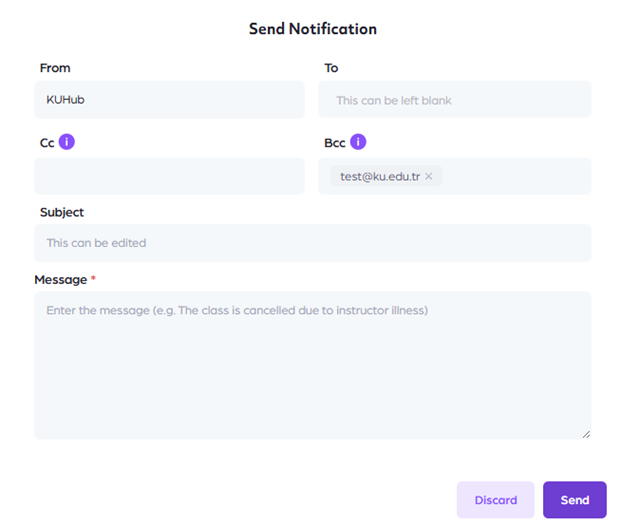621x526 pixels.
Task: Click the From field containing KUHub
Action: click(x=169, y=100)
